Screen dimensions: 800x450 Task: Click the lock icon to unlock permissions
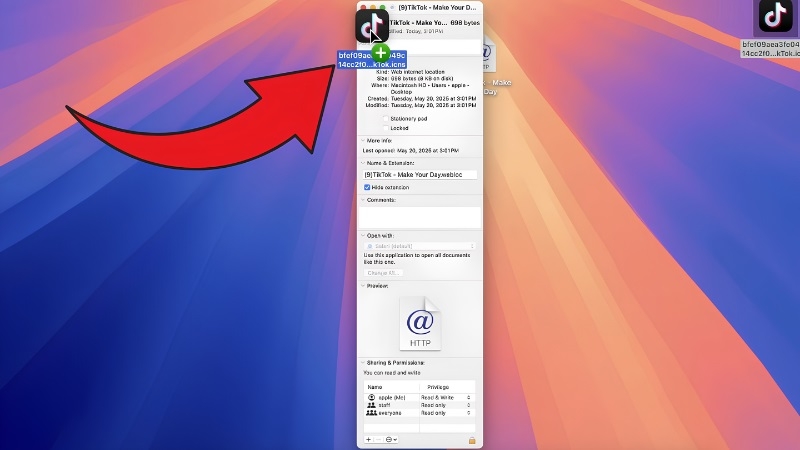pyautogui.click(x=472, y=440)
